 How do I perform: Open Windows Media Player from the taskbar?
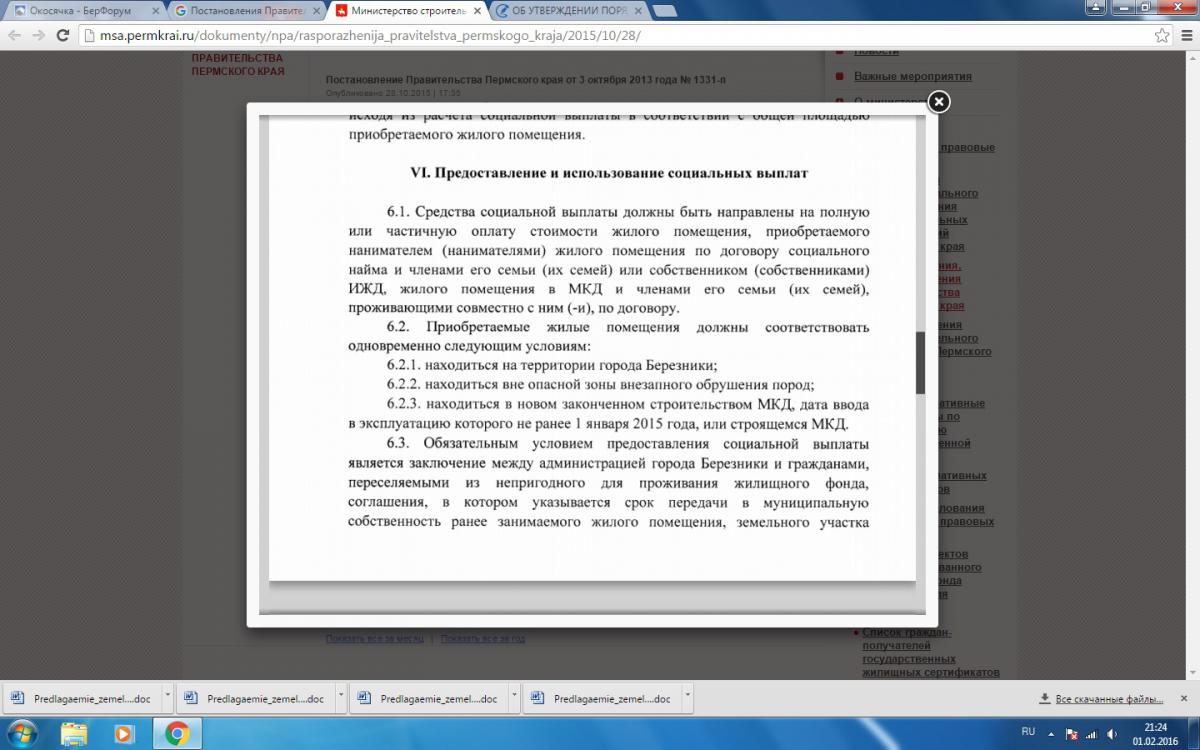click(124, 733)
